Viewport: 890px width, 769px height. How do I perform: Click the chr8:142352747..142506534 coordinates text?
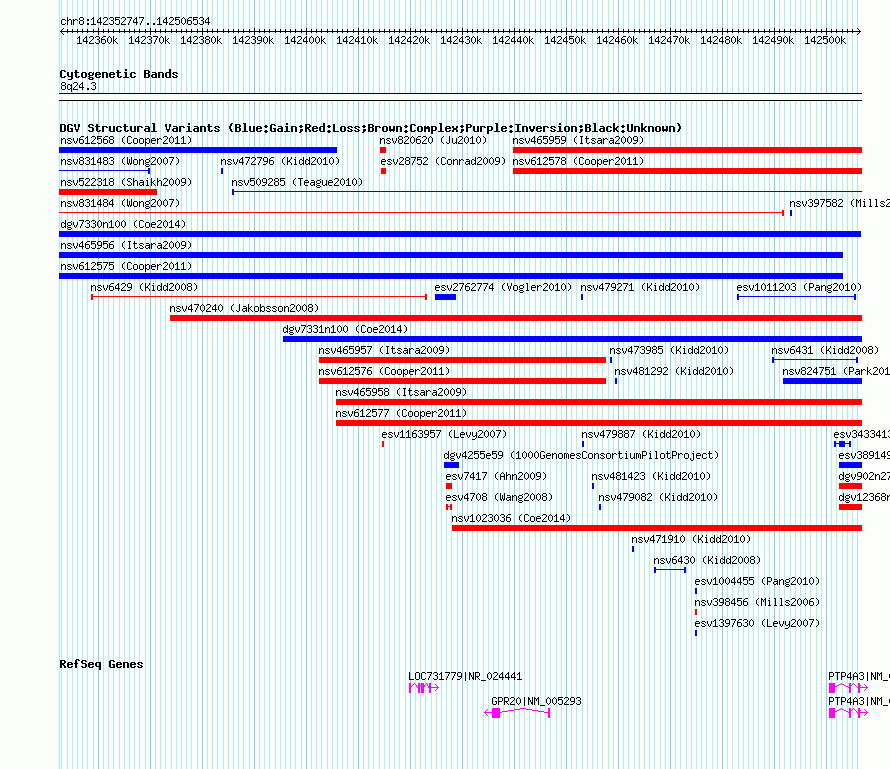[135, 21]
